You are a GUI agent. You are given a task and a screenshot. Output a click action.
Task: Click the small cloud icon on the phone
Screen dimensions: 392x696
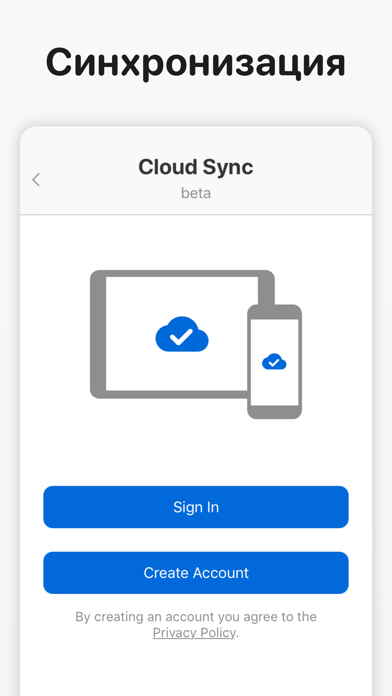pos(274,361)
